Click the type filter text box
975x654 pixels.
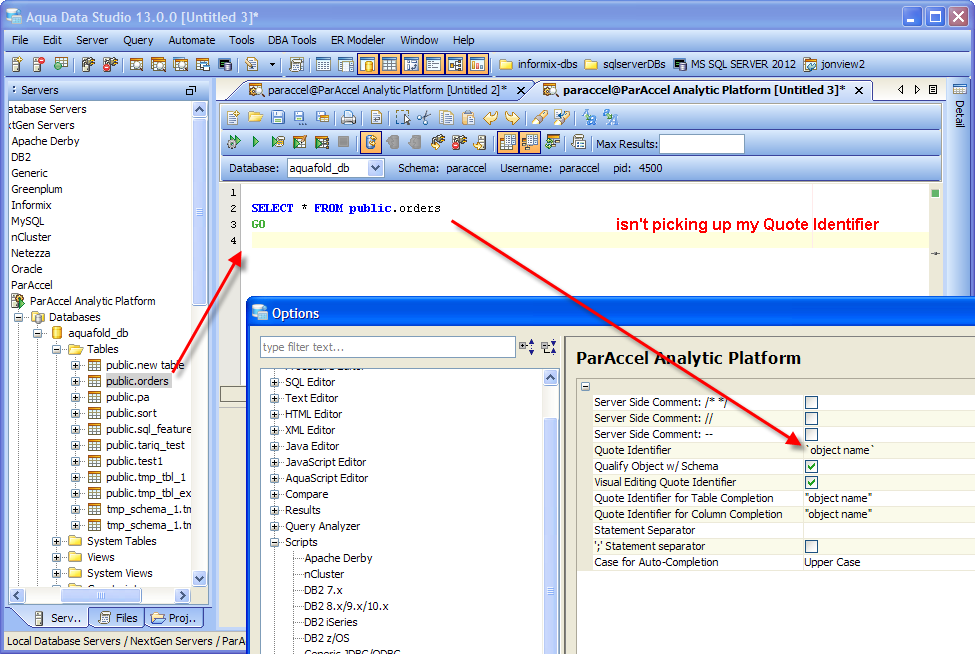coord(388,347)
